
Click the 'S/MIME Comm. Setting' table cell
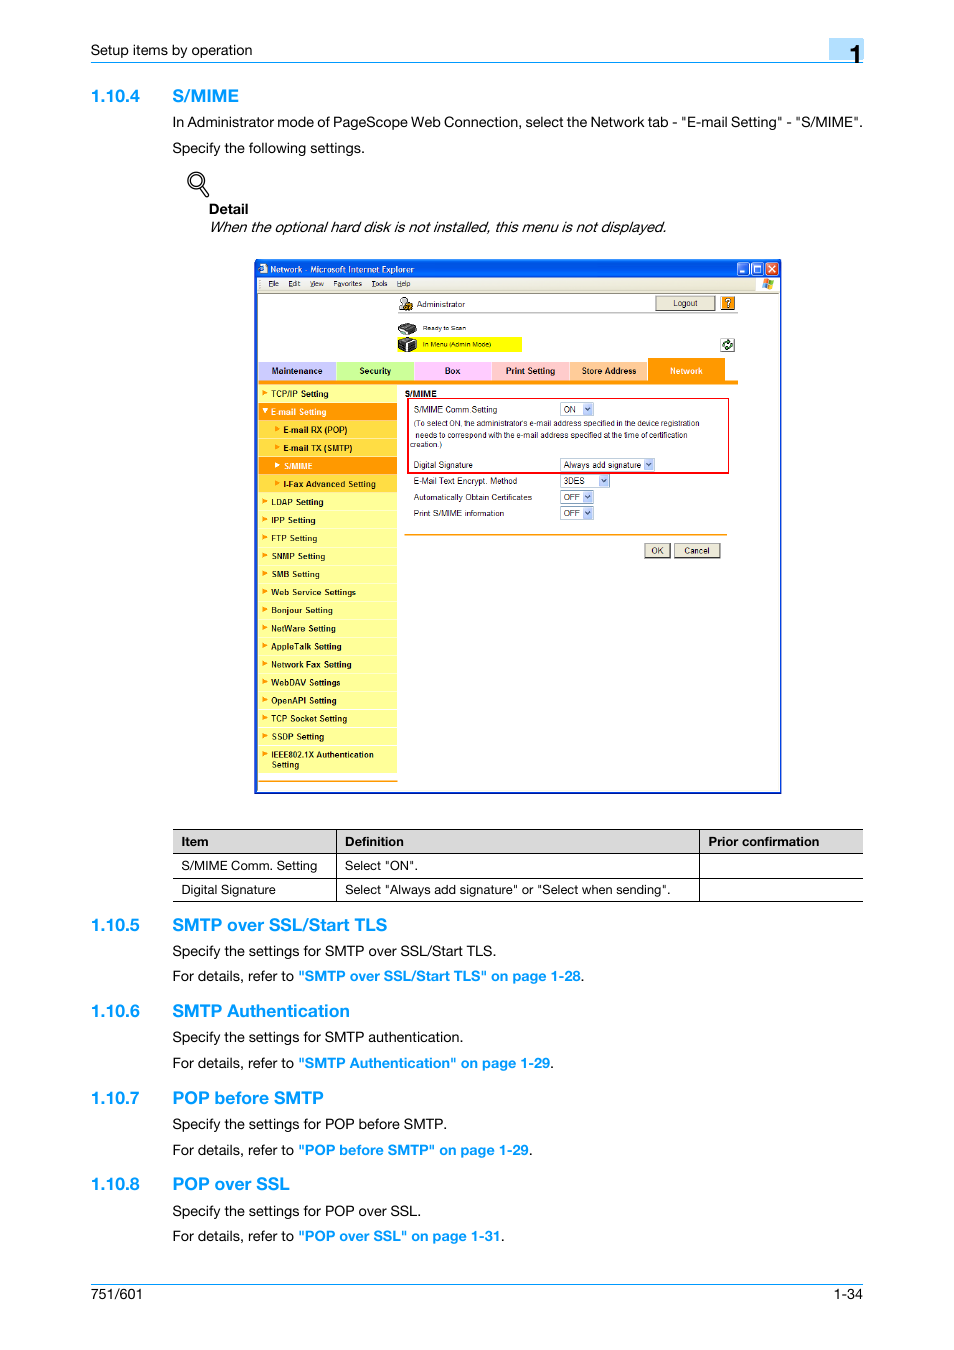(x=254, y=866)
